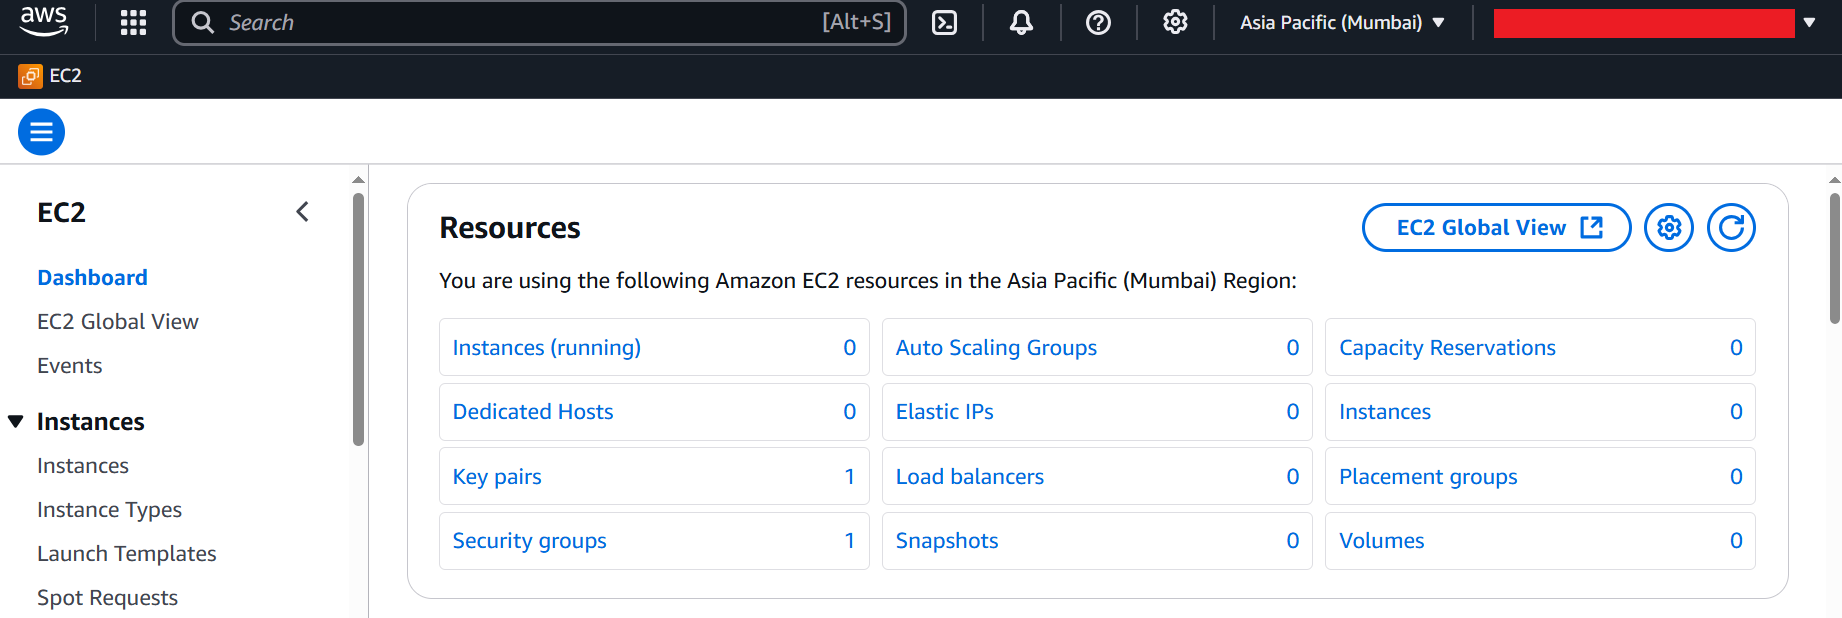Open the Dedicated Hosts link

pos(533,412)
